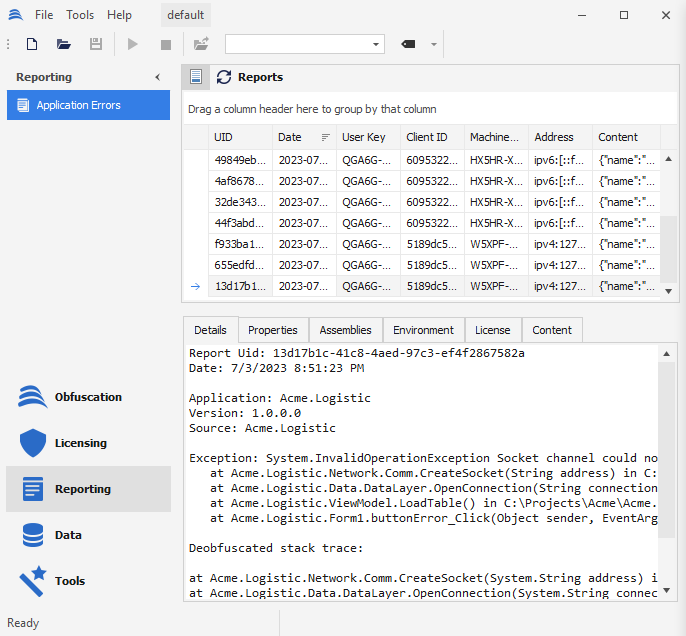This screenshot has width=686, height=636.
Task: Open the Data section
Action: point(68,535)
